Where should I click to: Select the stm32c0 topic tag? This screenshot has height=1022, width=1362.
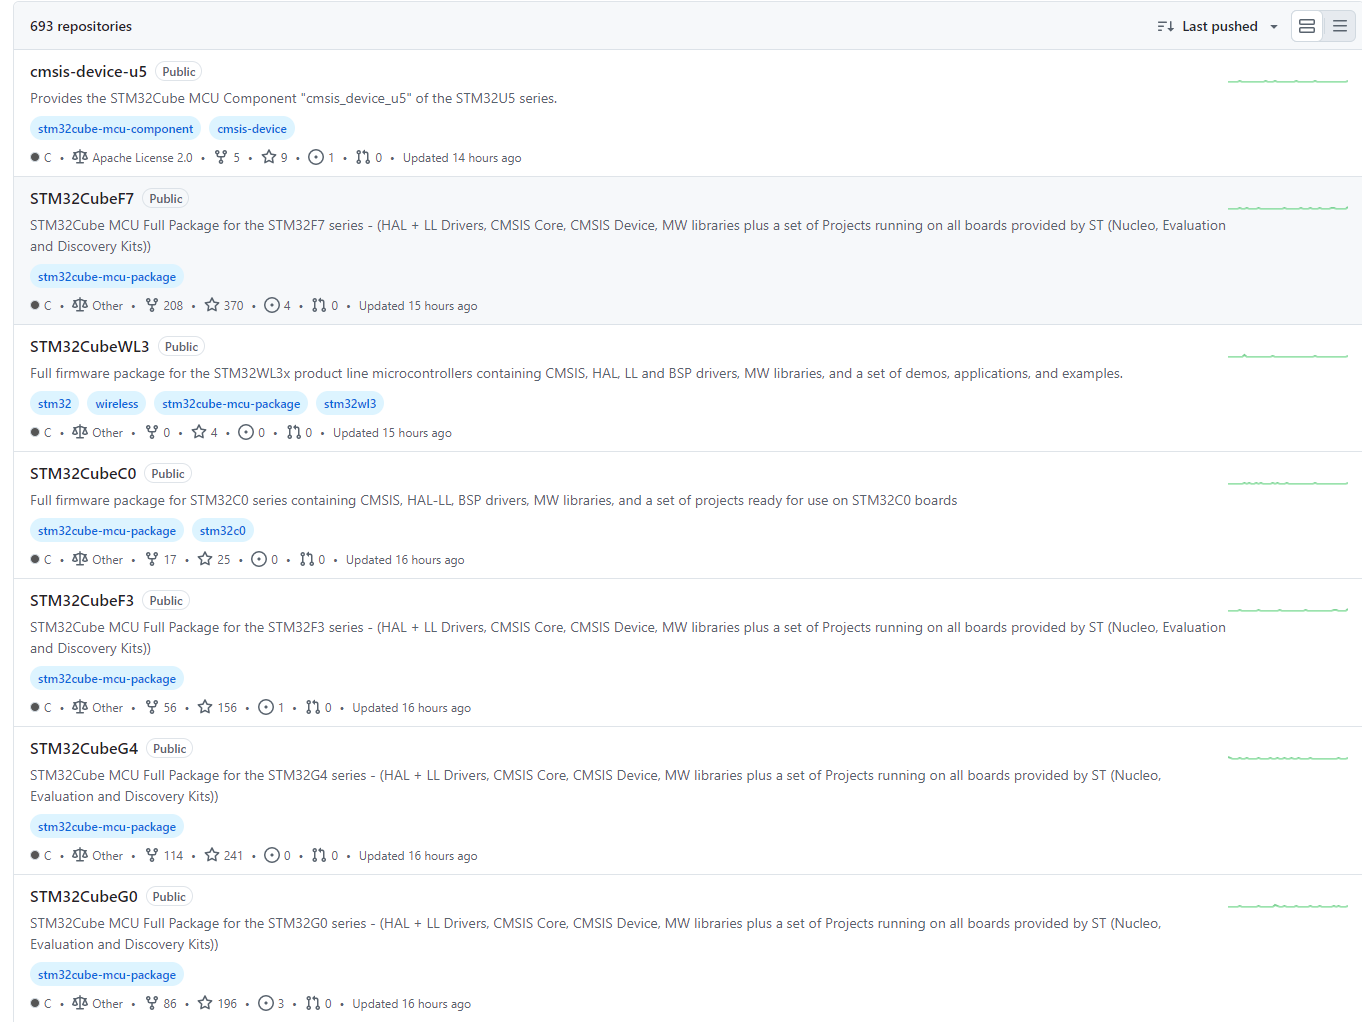[223, 531]
